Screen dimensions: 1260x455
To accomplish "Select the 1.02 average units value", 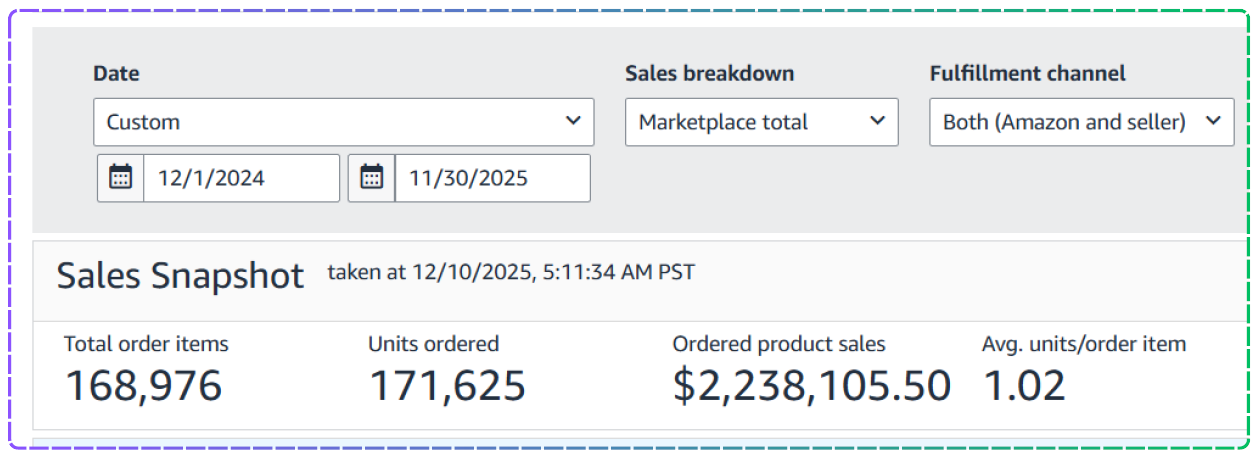I will click(1024, 386).
